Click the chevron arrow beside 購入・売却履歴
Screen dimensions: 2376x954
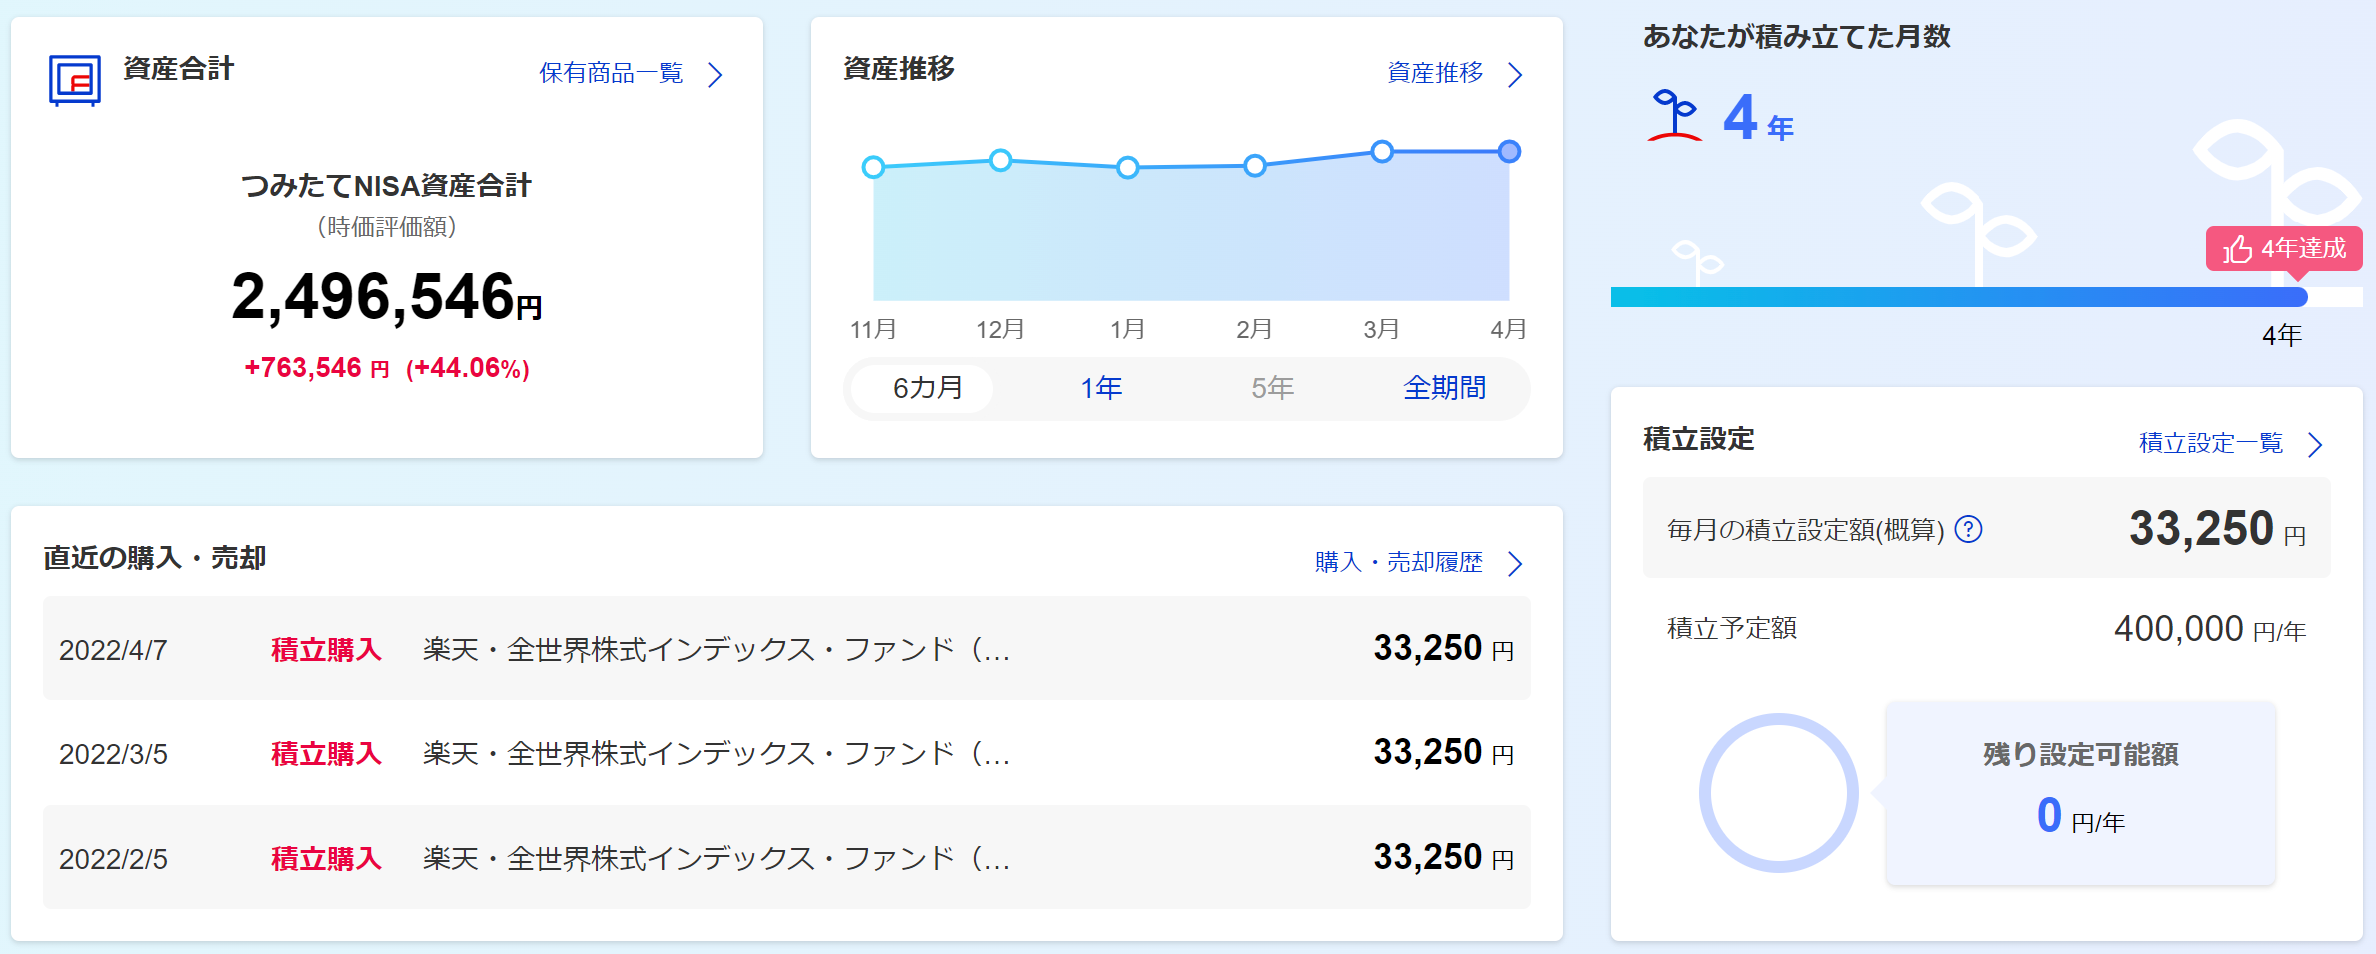[1515, 564]
